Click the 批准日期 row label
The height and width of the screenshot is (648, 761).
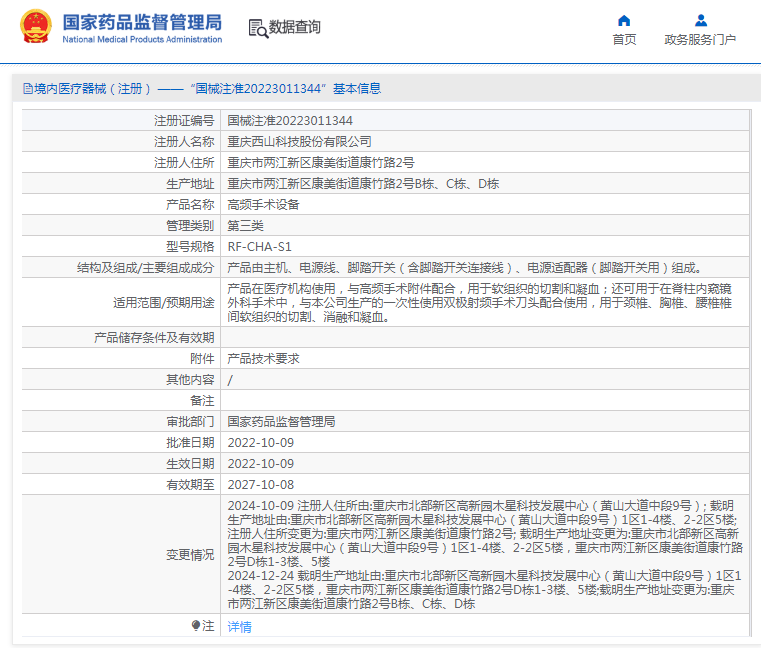click(x=190, y=443)
